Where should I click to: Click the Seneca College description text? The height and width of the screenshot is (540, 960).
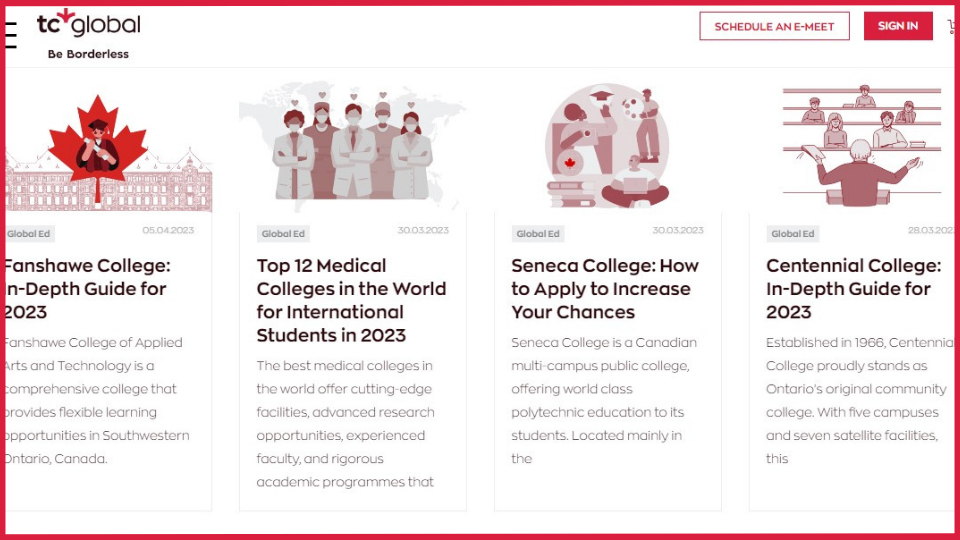click(x=604, y=400)
